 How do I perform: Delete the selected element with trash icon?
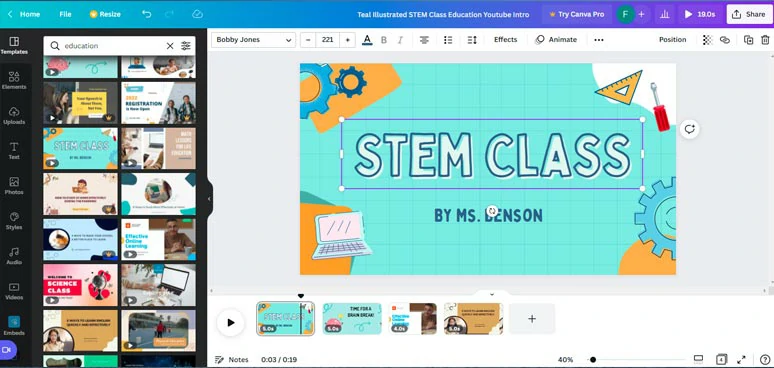[765, 40]
